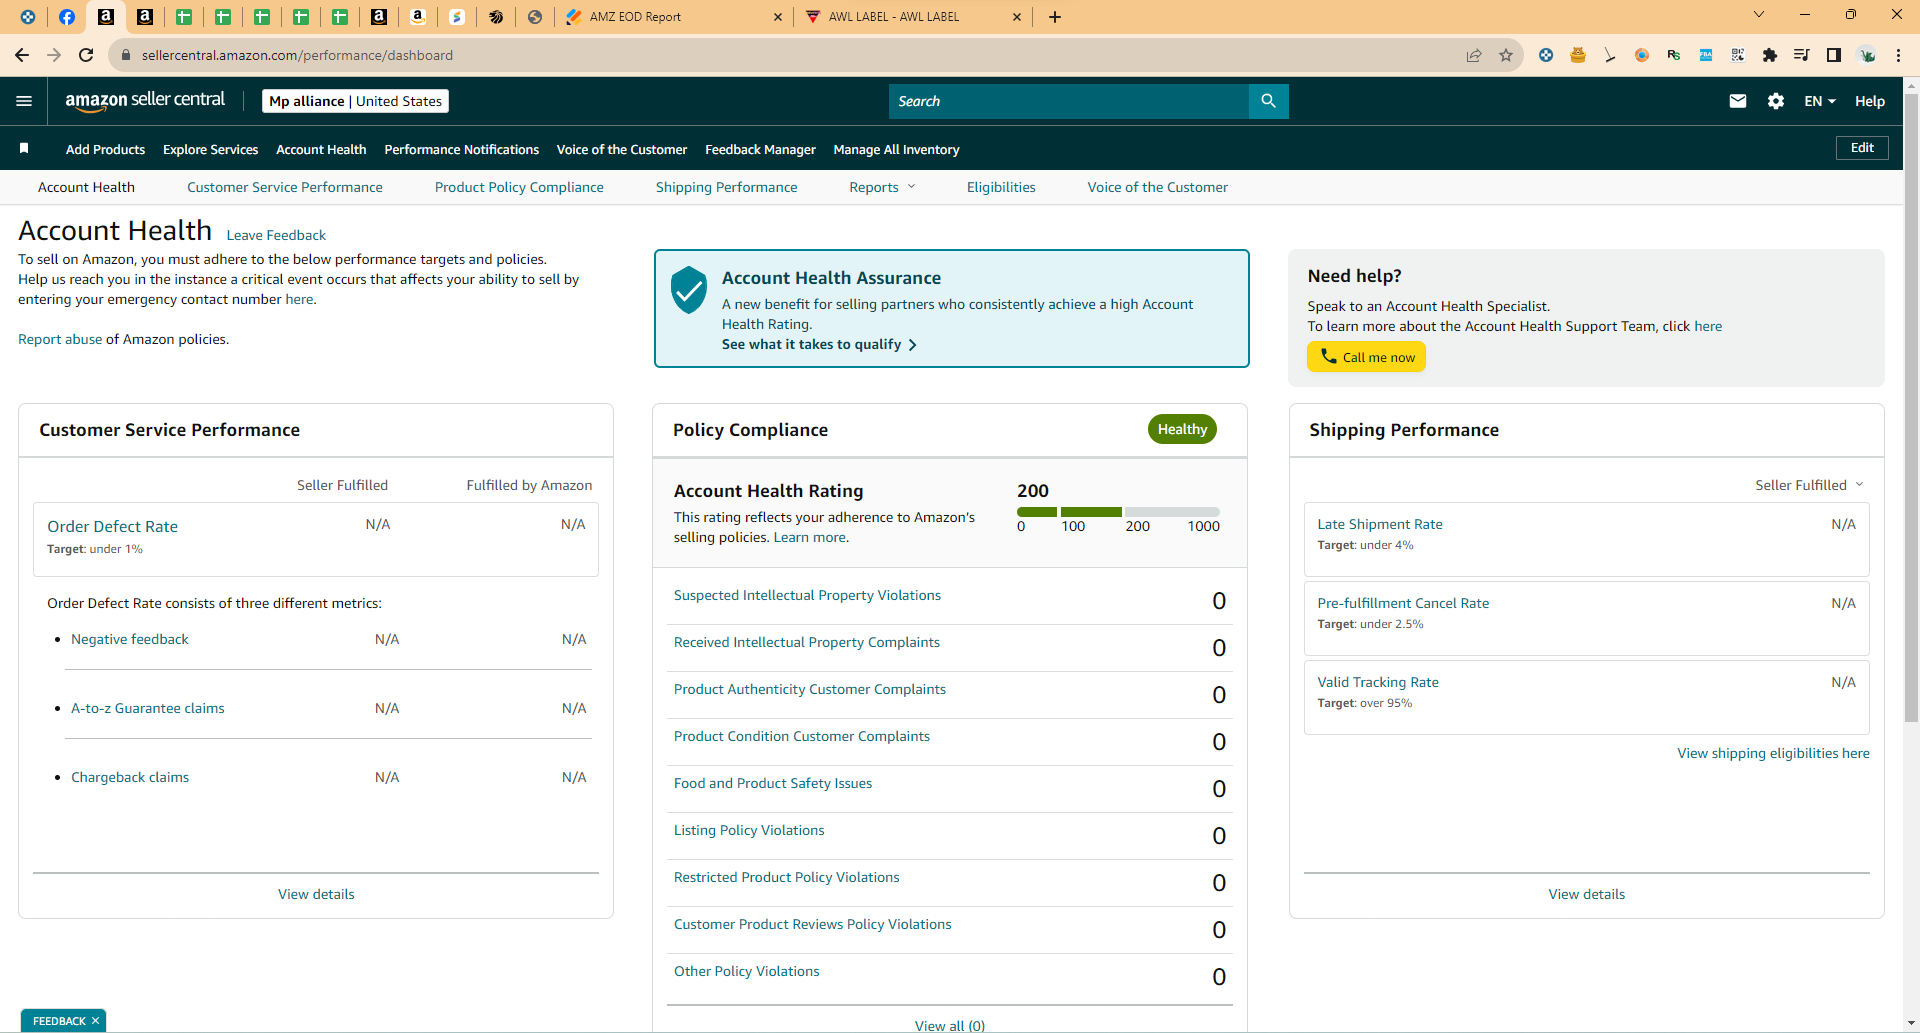Close the AMZ EOD Report tab
This screenshot has width=1920, height=1033.
coord(778,17)
